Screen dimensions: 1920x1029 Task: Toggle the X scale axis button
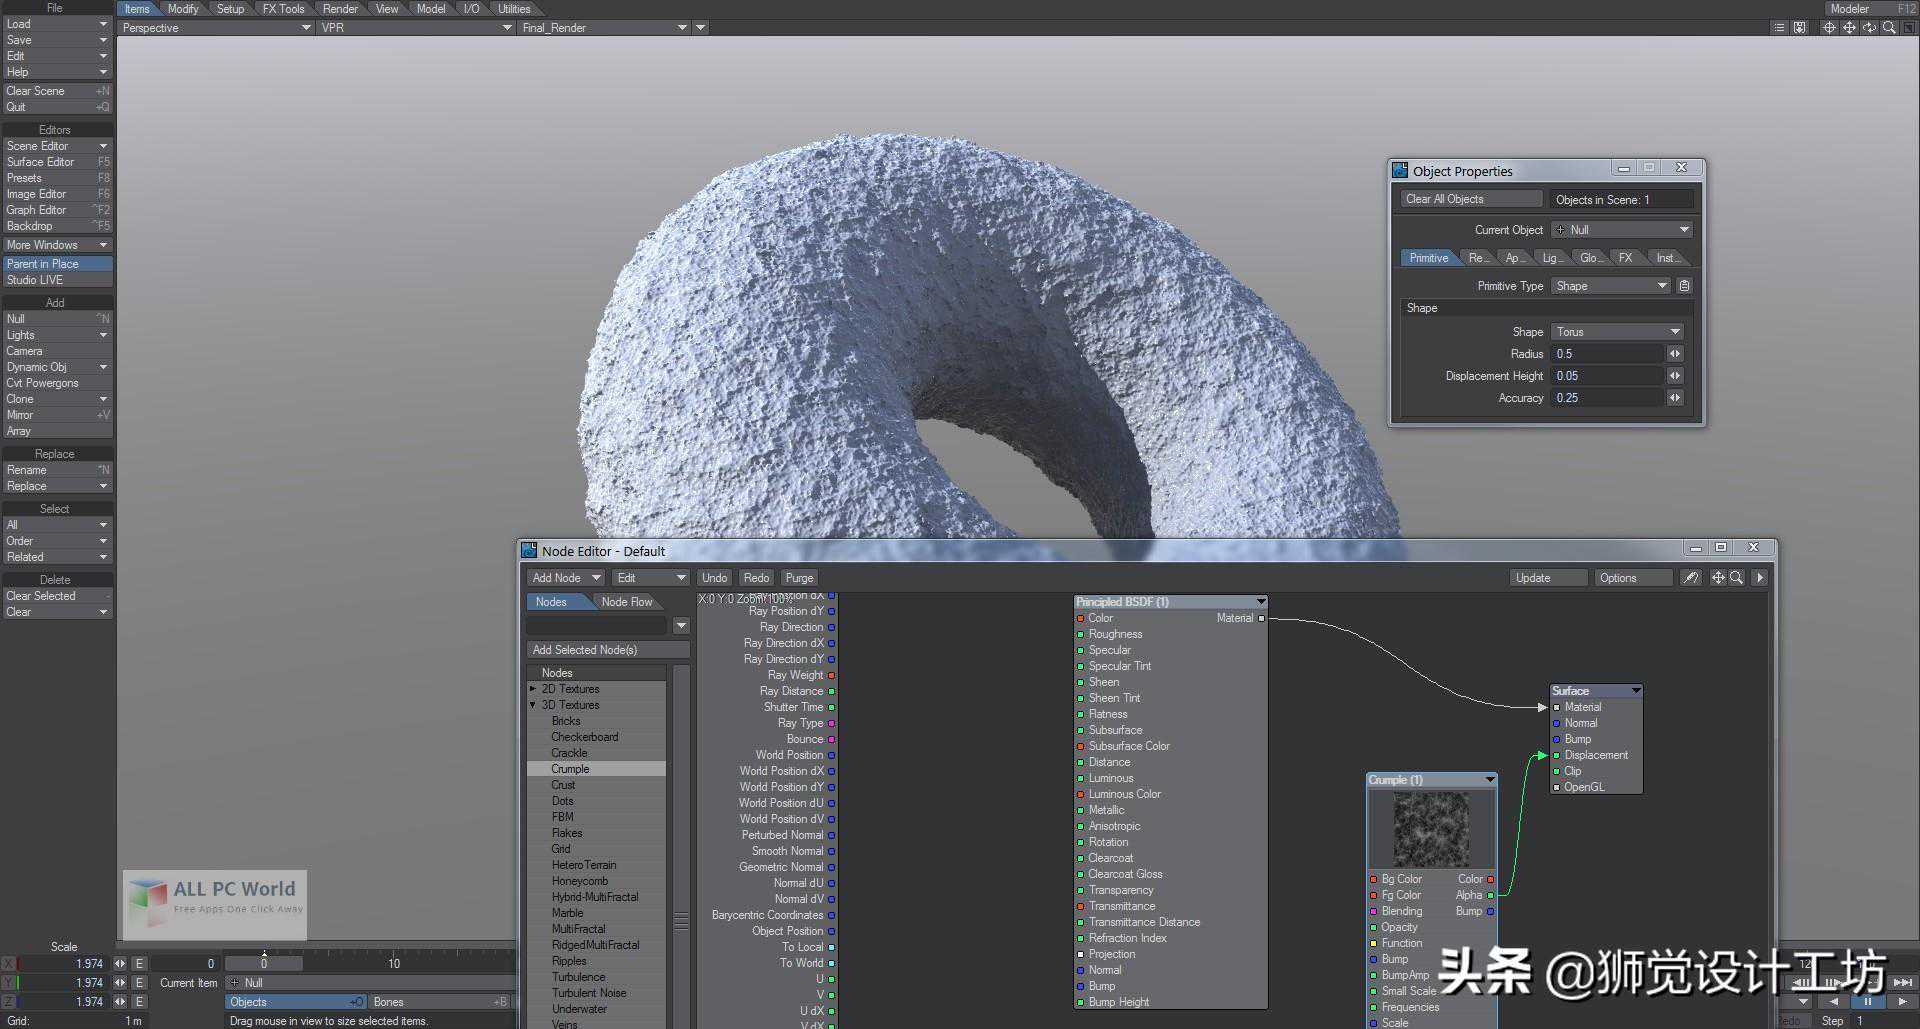coord(9,964)
